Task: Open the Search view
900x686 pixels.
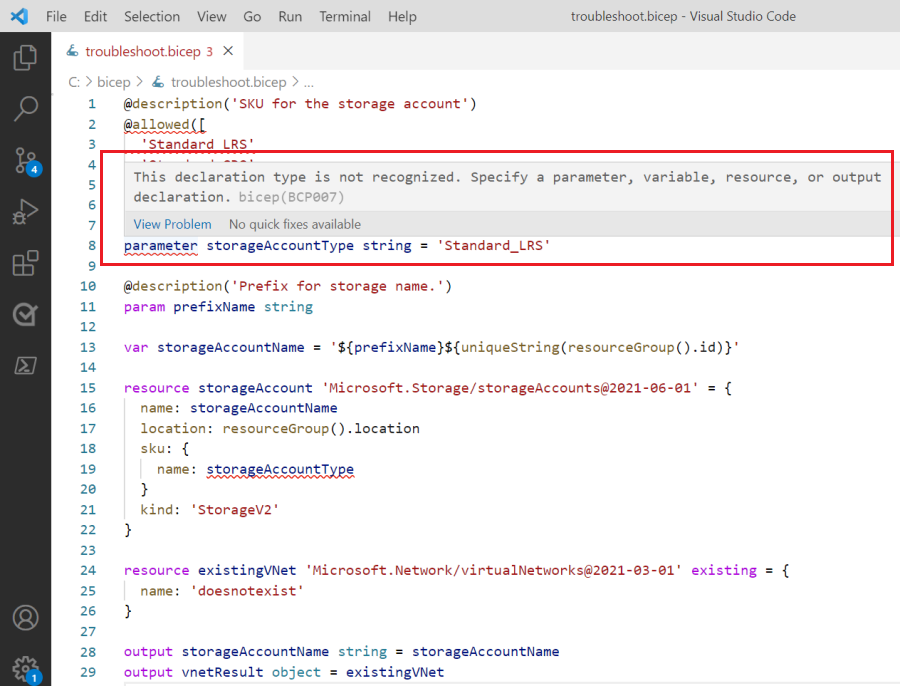Action: [26, 108]
